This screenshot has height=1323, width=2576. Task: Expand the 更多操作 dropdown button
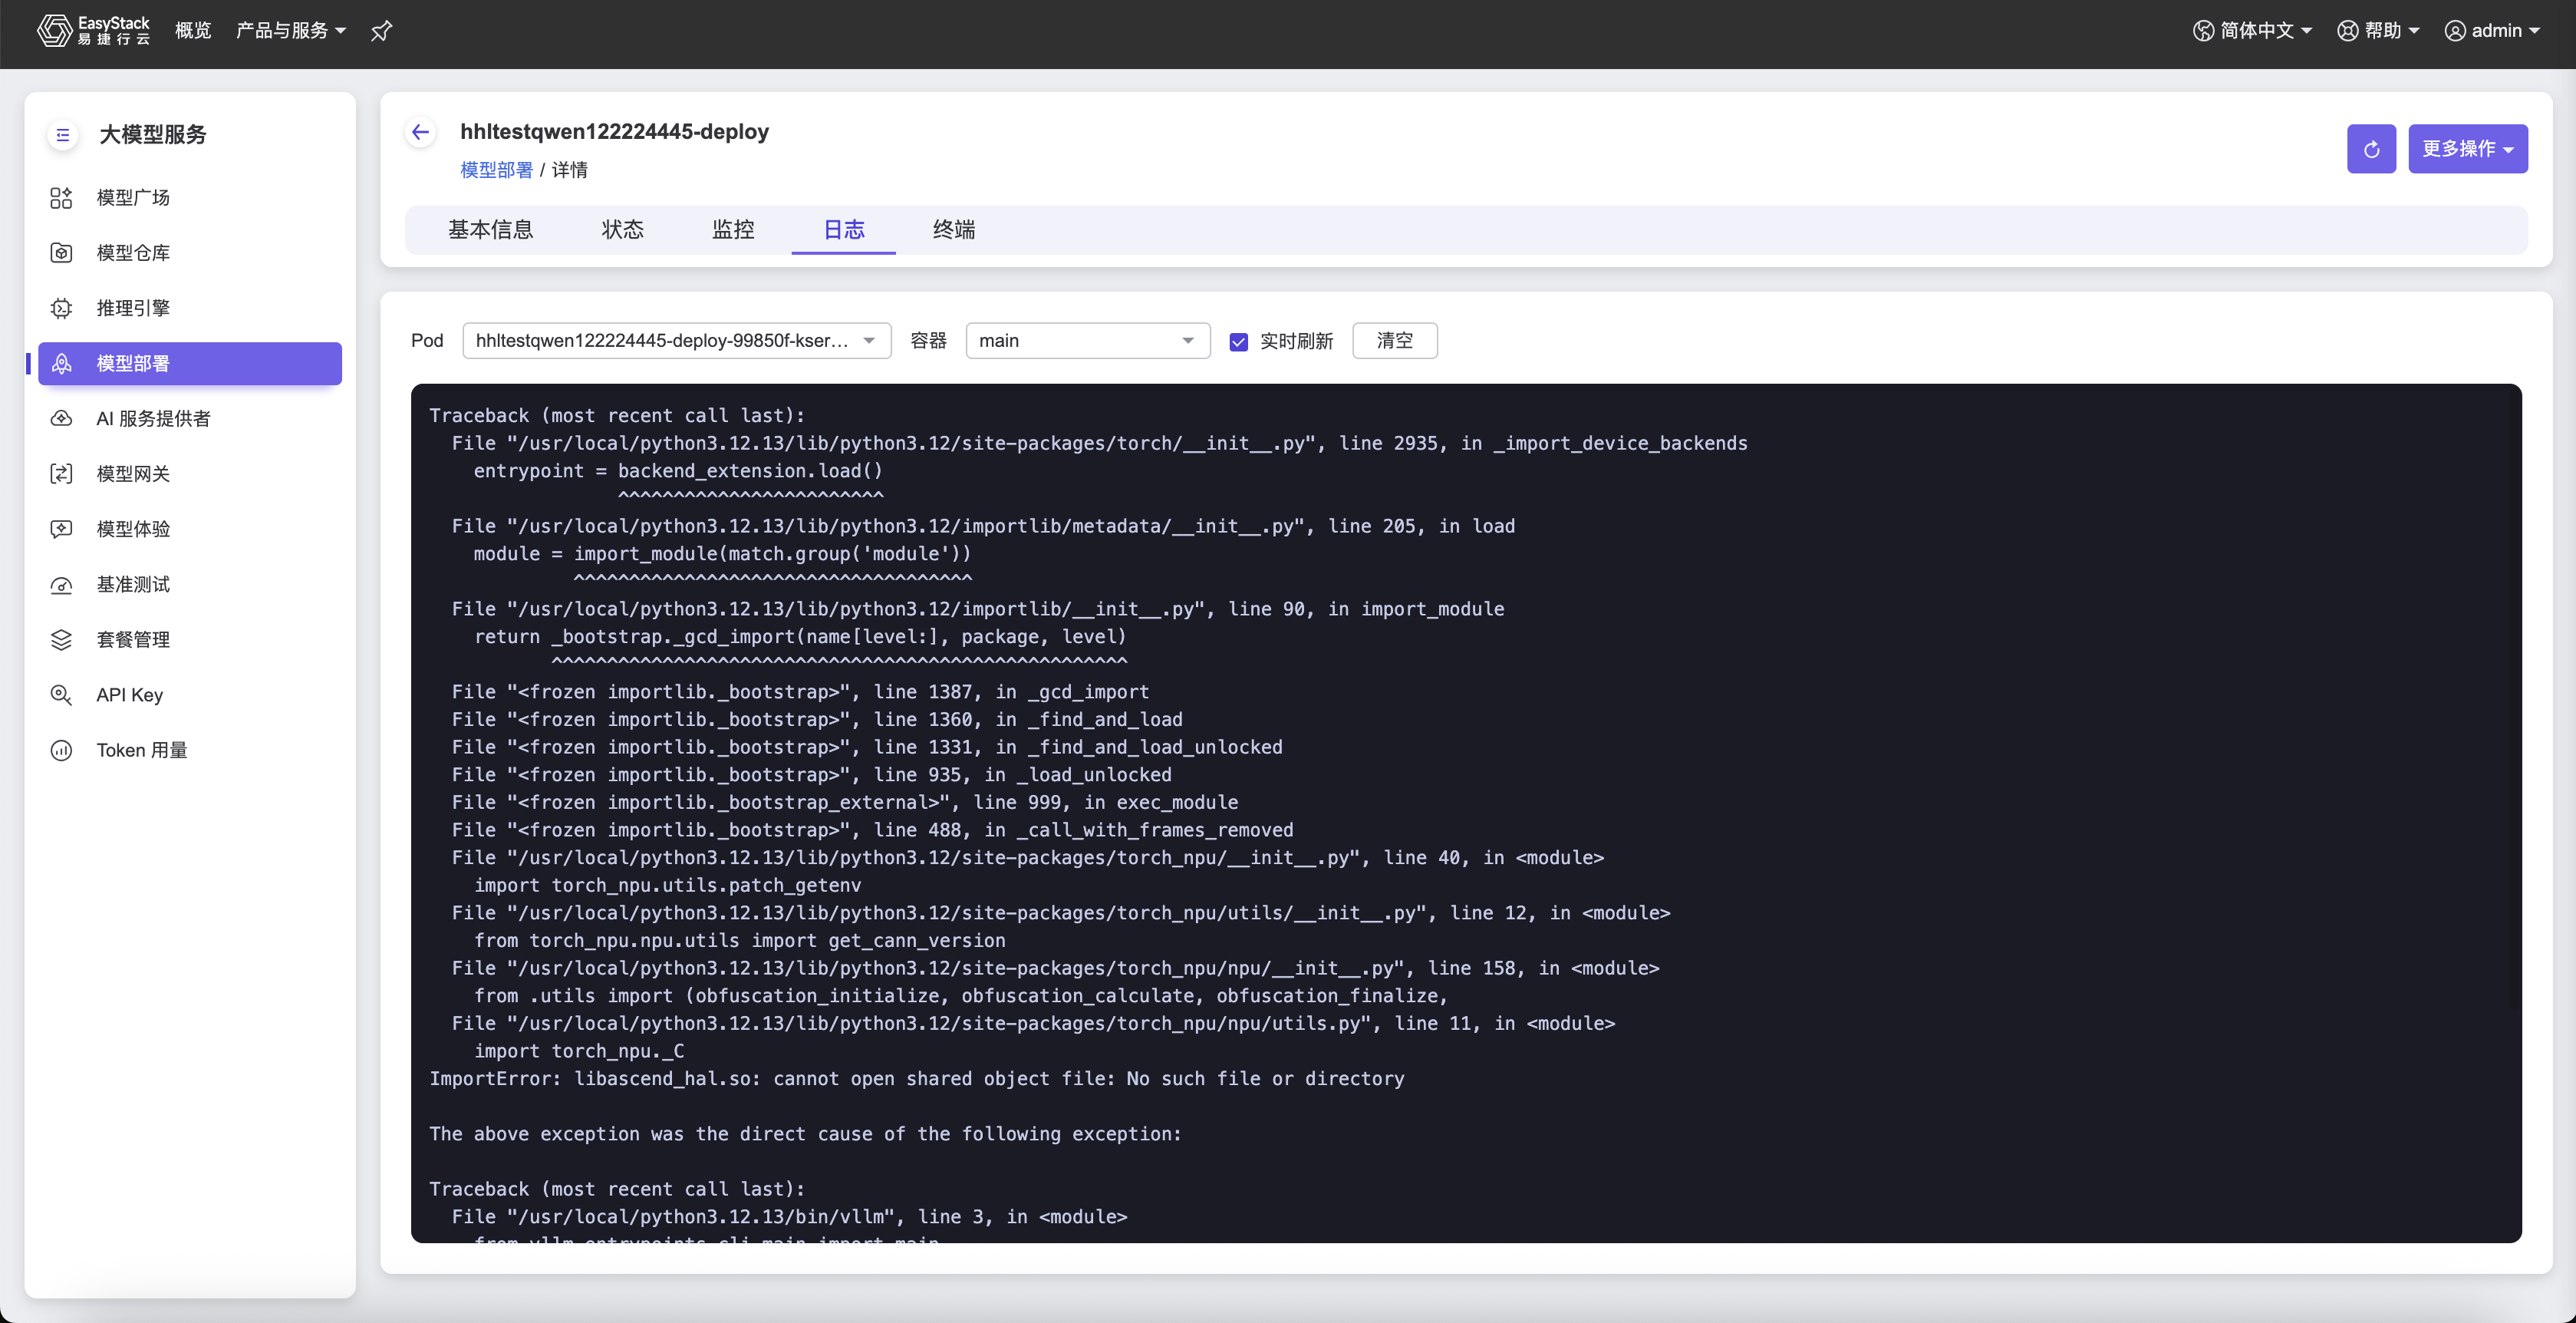point(2467,149)
